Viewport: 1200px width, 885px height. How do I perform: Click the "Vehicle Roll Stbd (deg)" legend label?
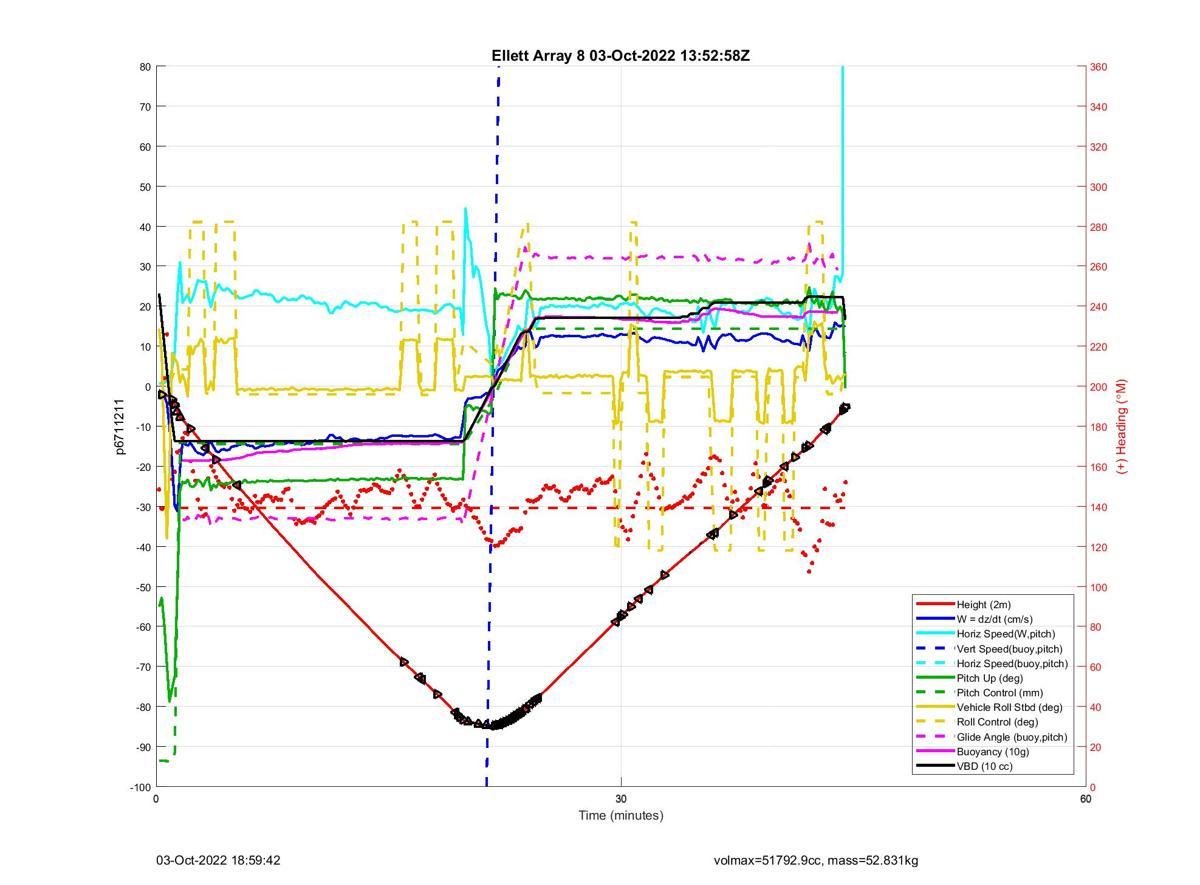1010,707
